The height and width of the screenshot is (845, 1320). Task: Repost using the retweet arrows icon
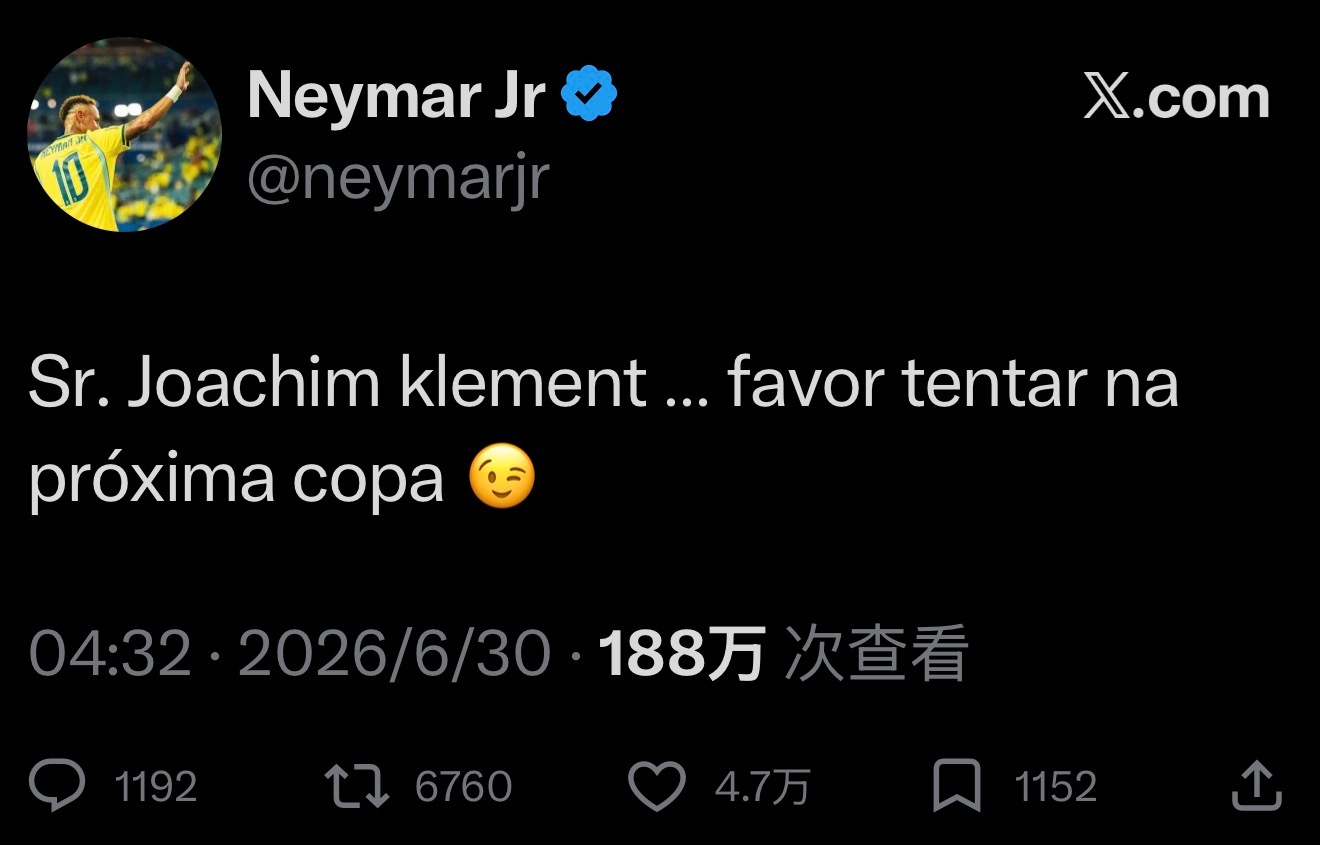click(357, 787)
